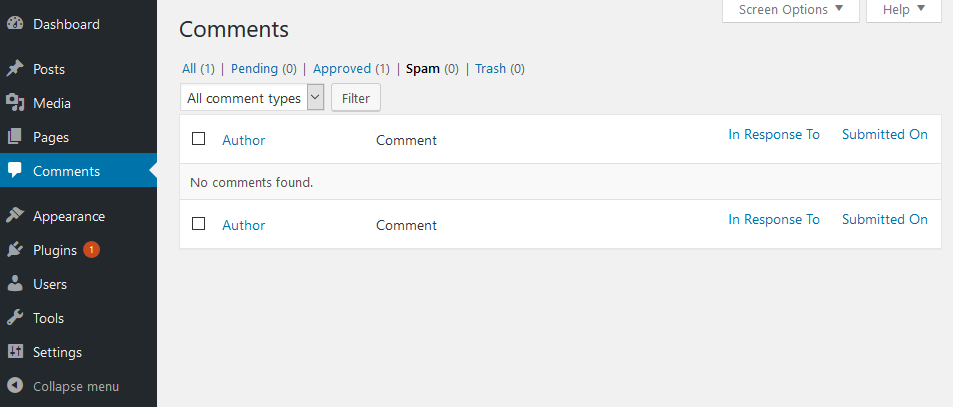Click the Plugins plug icon
Image resolution: width=953 pixels, height=407 pixels.
15,250
